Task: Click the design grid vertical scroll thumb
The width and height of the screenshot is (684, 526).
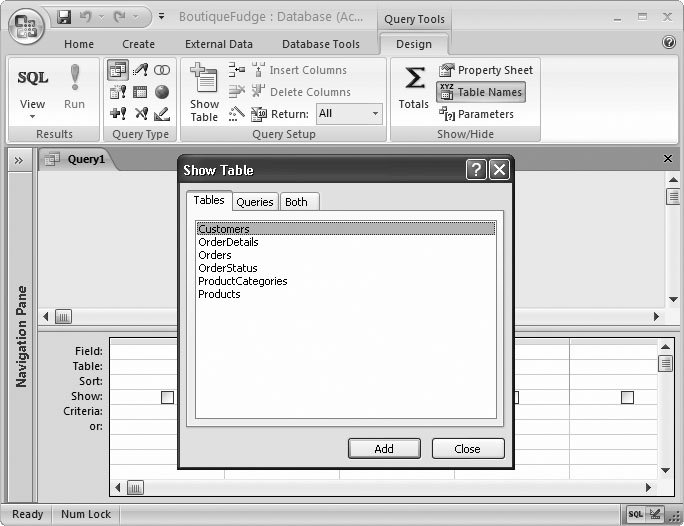Action: click(665, 363)
